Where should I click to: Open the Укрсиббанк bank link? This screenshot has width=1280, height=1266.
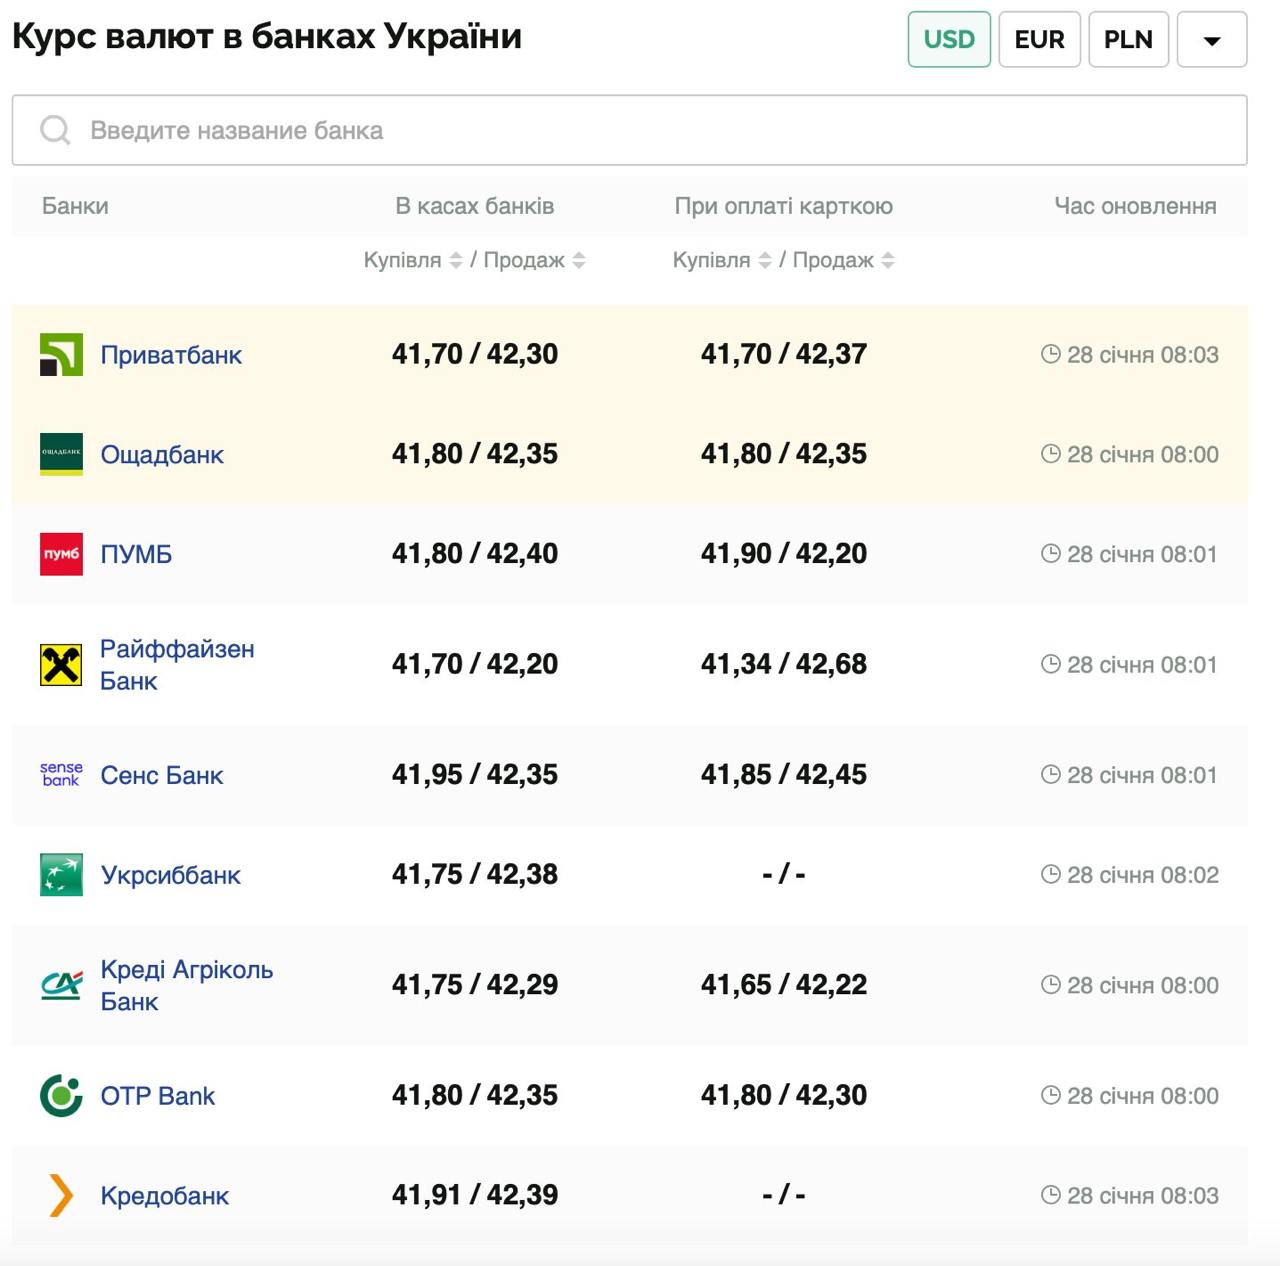(x=171, y=875)
